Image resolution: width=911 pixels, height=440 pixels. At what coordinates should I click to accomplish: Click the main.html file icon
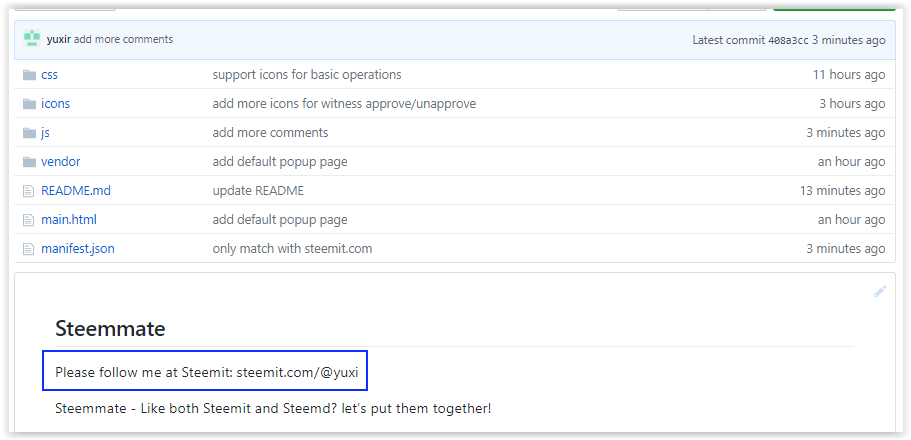(x=28, y=220)
